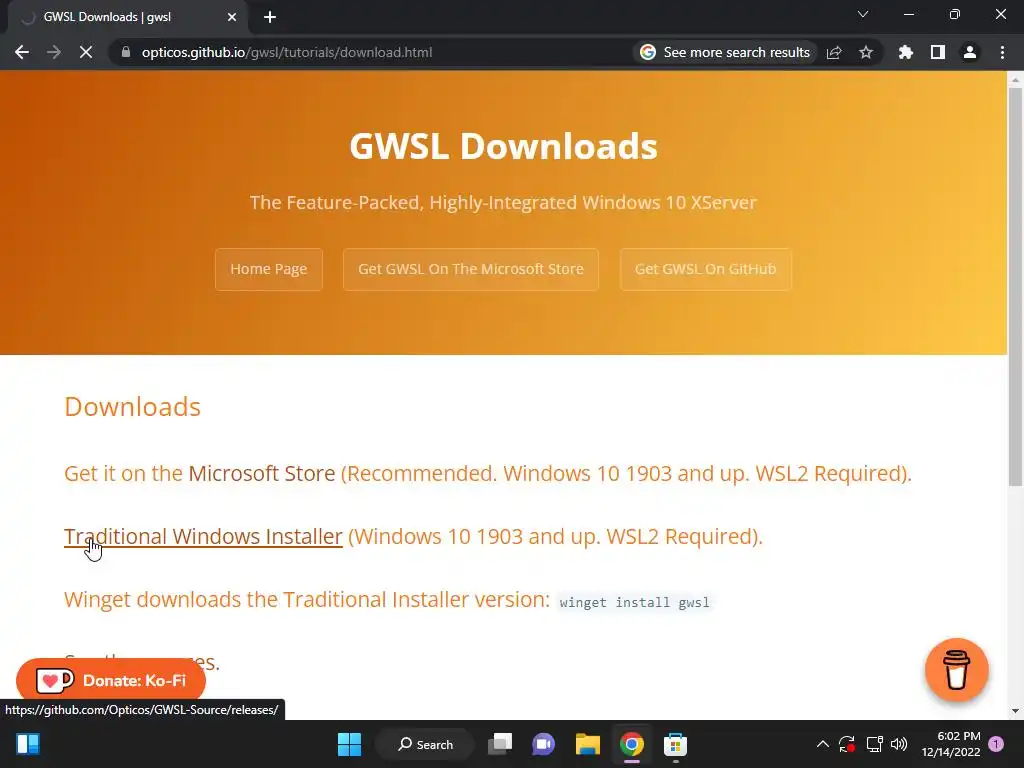Open taskbar Search box

425,744
